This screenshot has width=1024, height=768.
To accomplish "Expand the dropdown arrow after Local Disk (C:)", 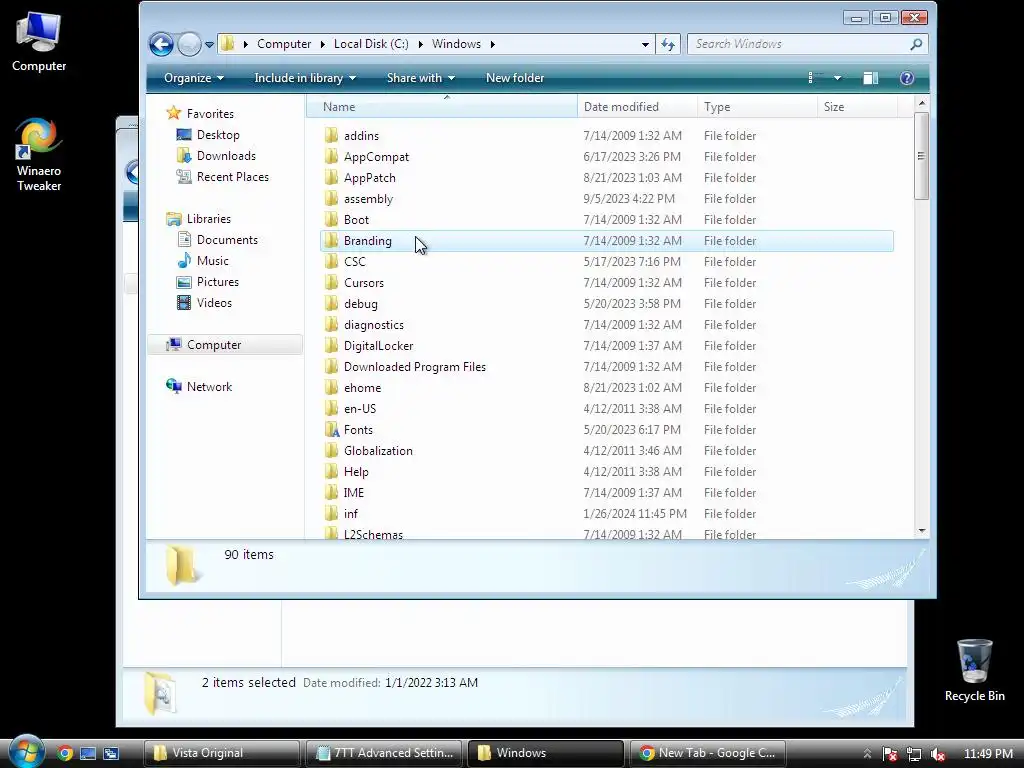I will [420, 44].
